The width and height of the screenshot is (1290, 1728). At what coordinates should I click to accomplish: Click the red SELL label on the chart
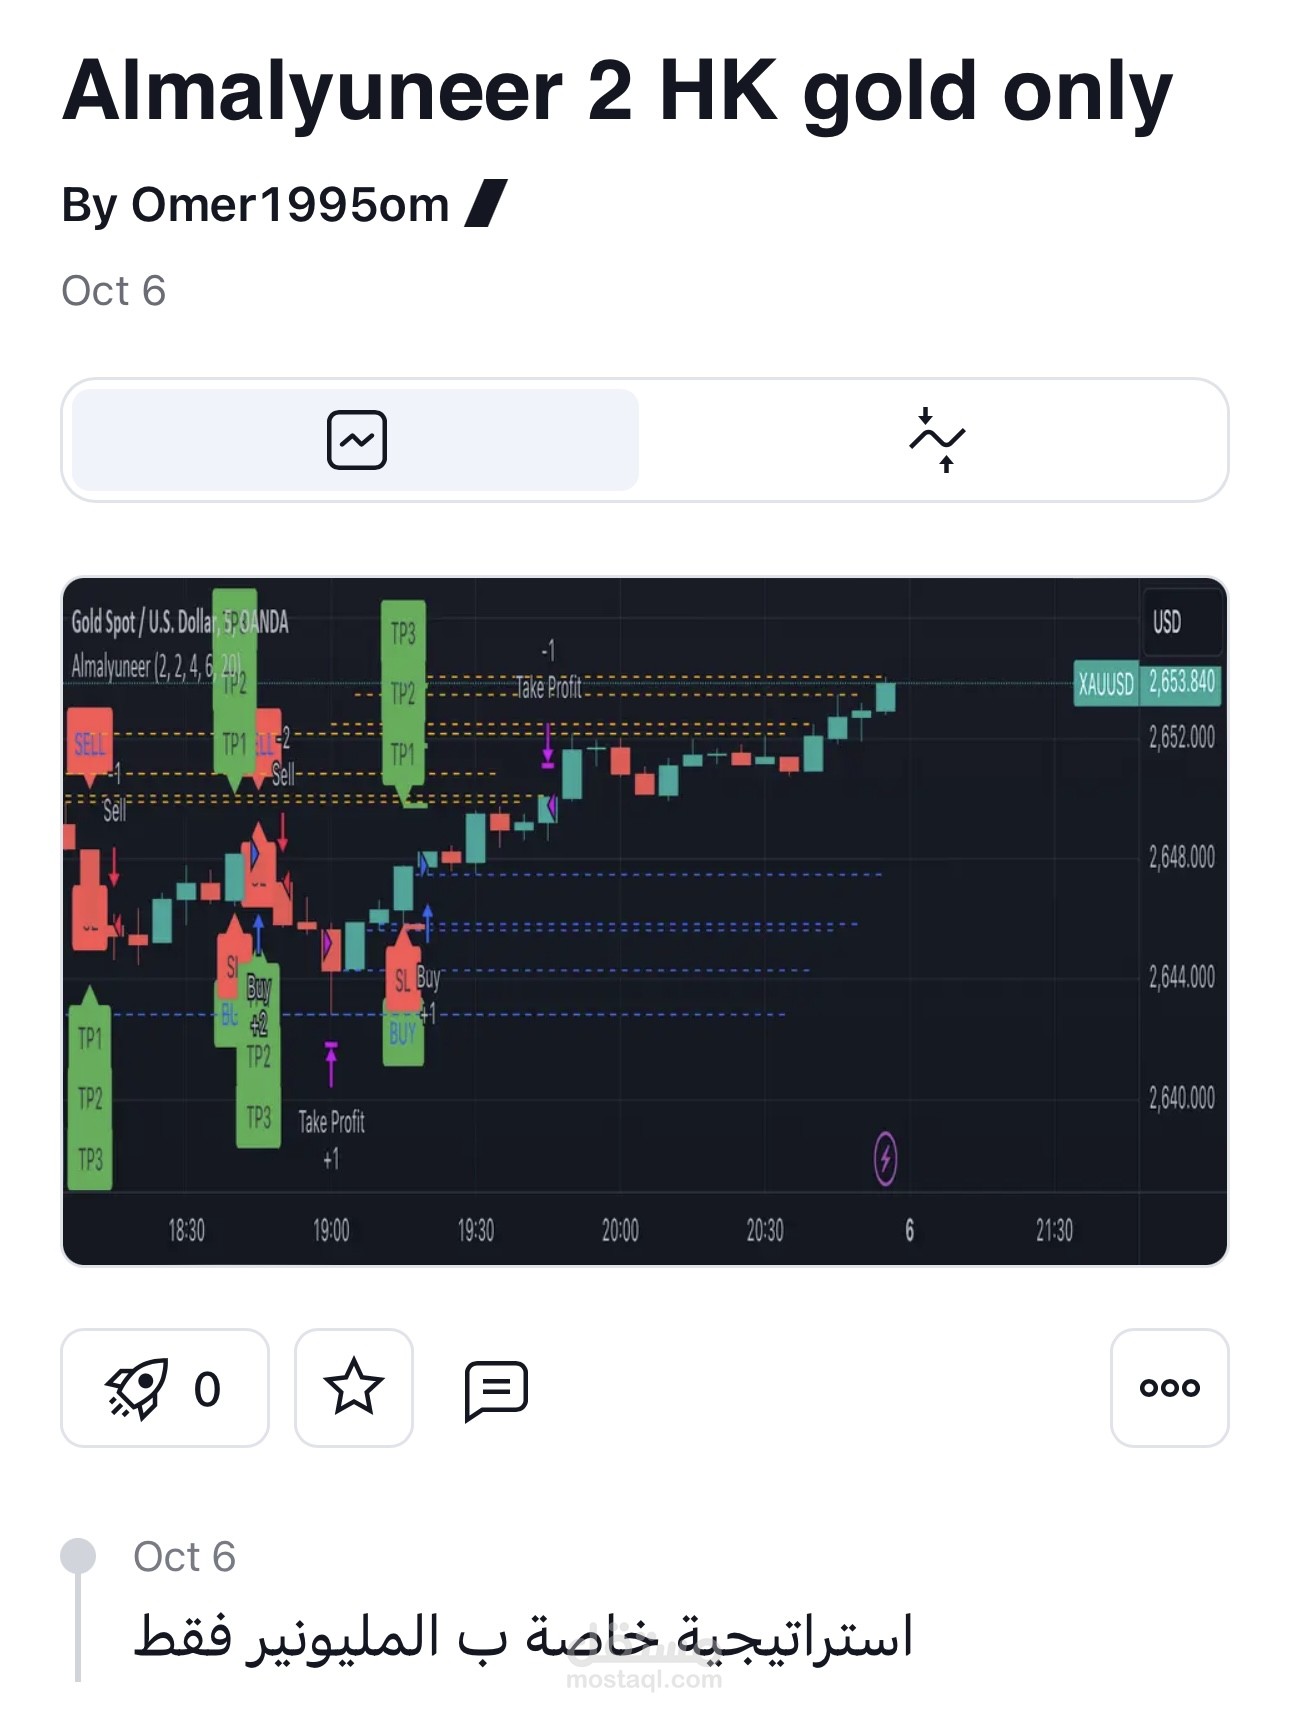pyautogui.click(x=88, y=745)
